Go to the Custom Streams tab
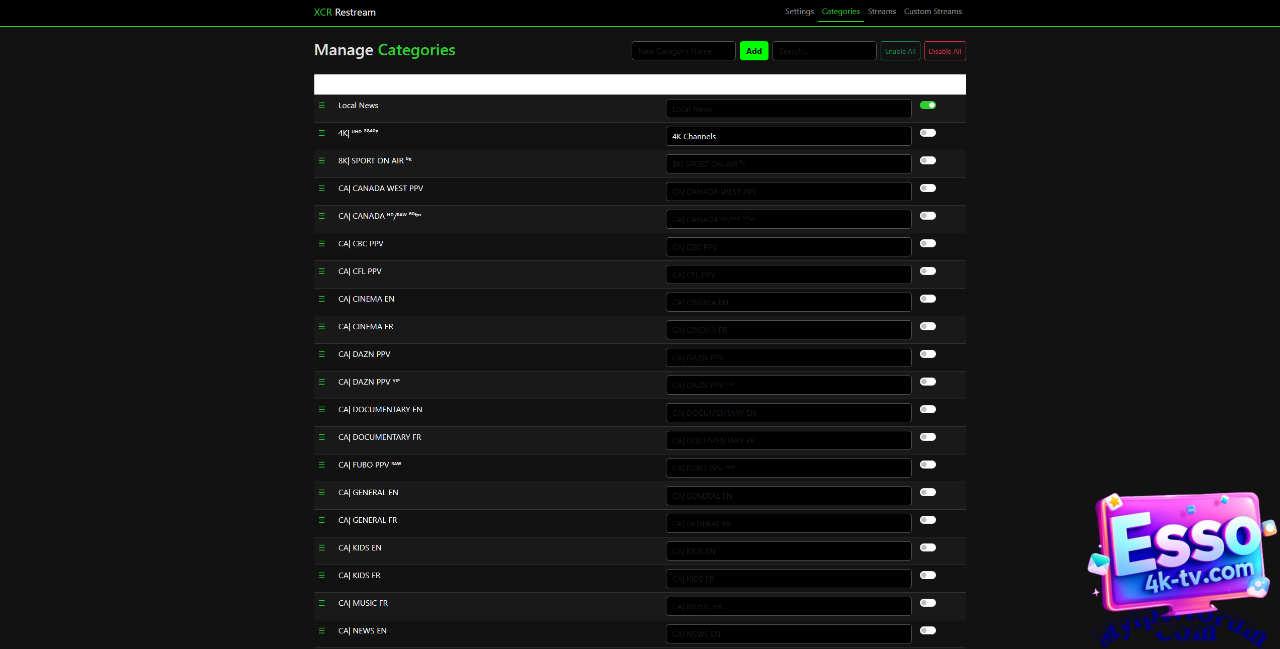The image size is (1280, 649). [932, 12]
